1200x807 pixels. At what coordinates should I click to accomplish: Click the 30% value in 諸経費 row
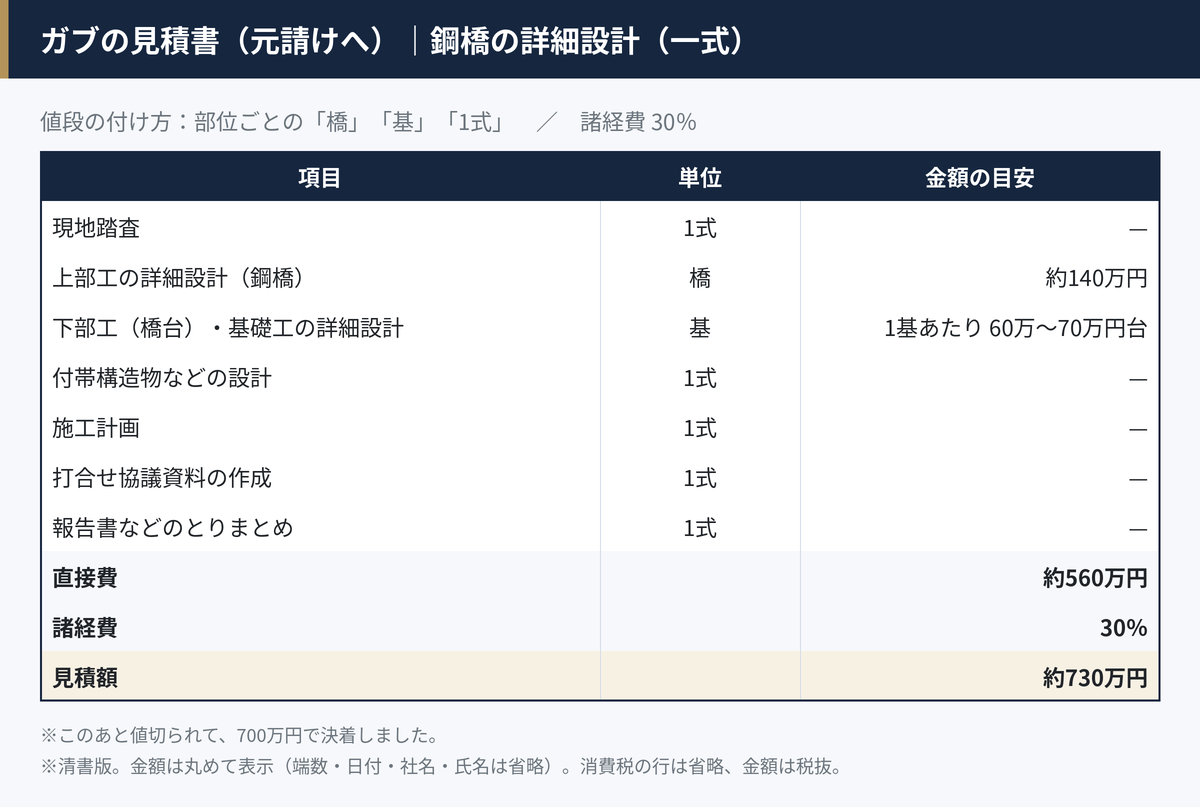(x=1123, y=628)
